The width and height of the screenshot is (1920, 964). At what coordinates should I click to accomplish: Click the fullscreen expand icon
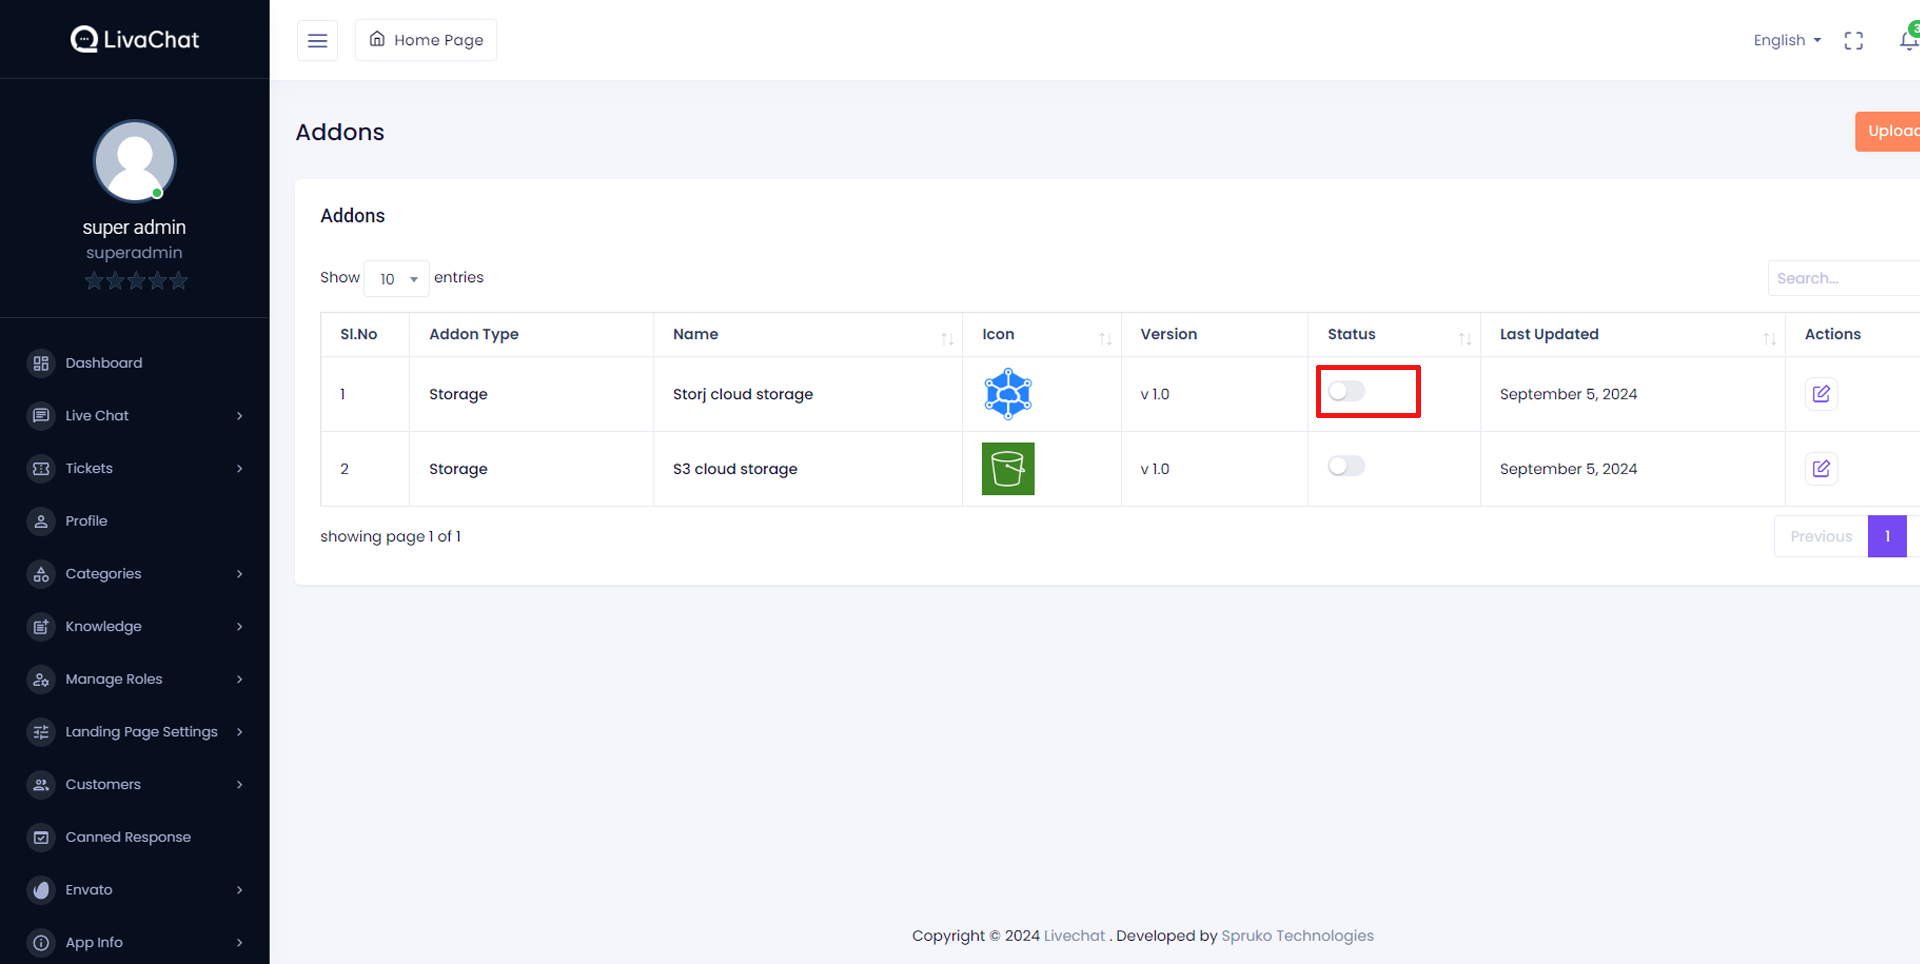[1853, 40]
